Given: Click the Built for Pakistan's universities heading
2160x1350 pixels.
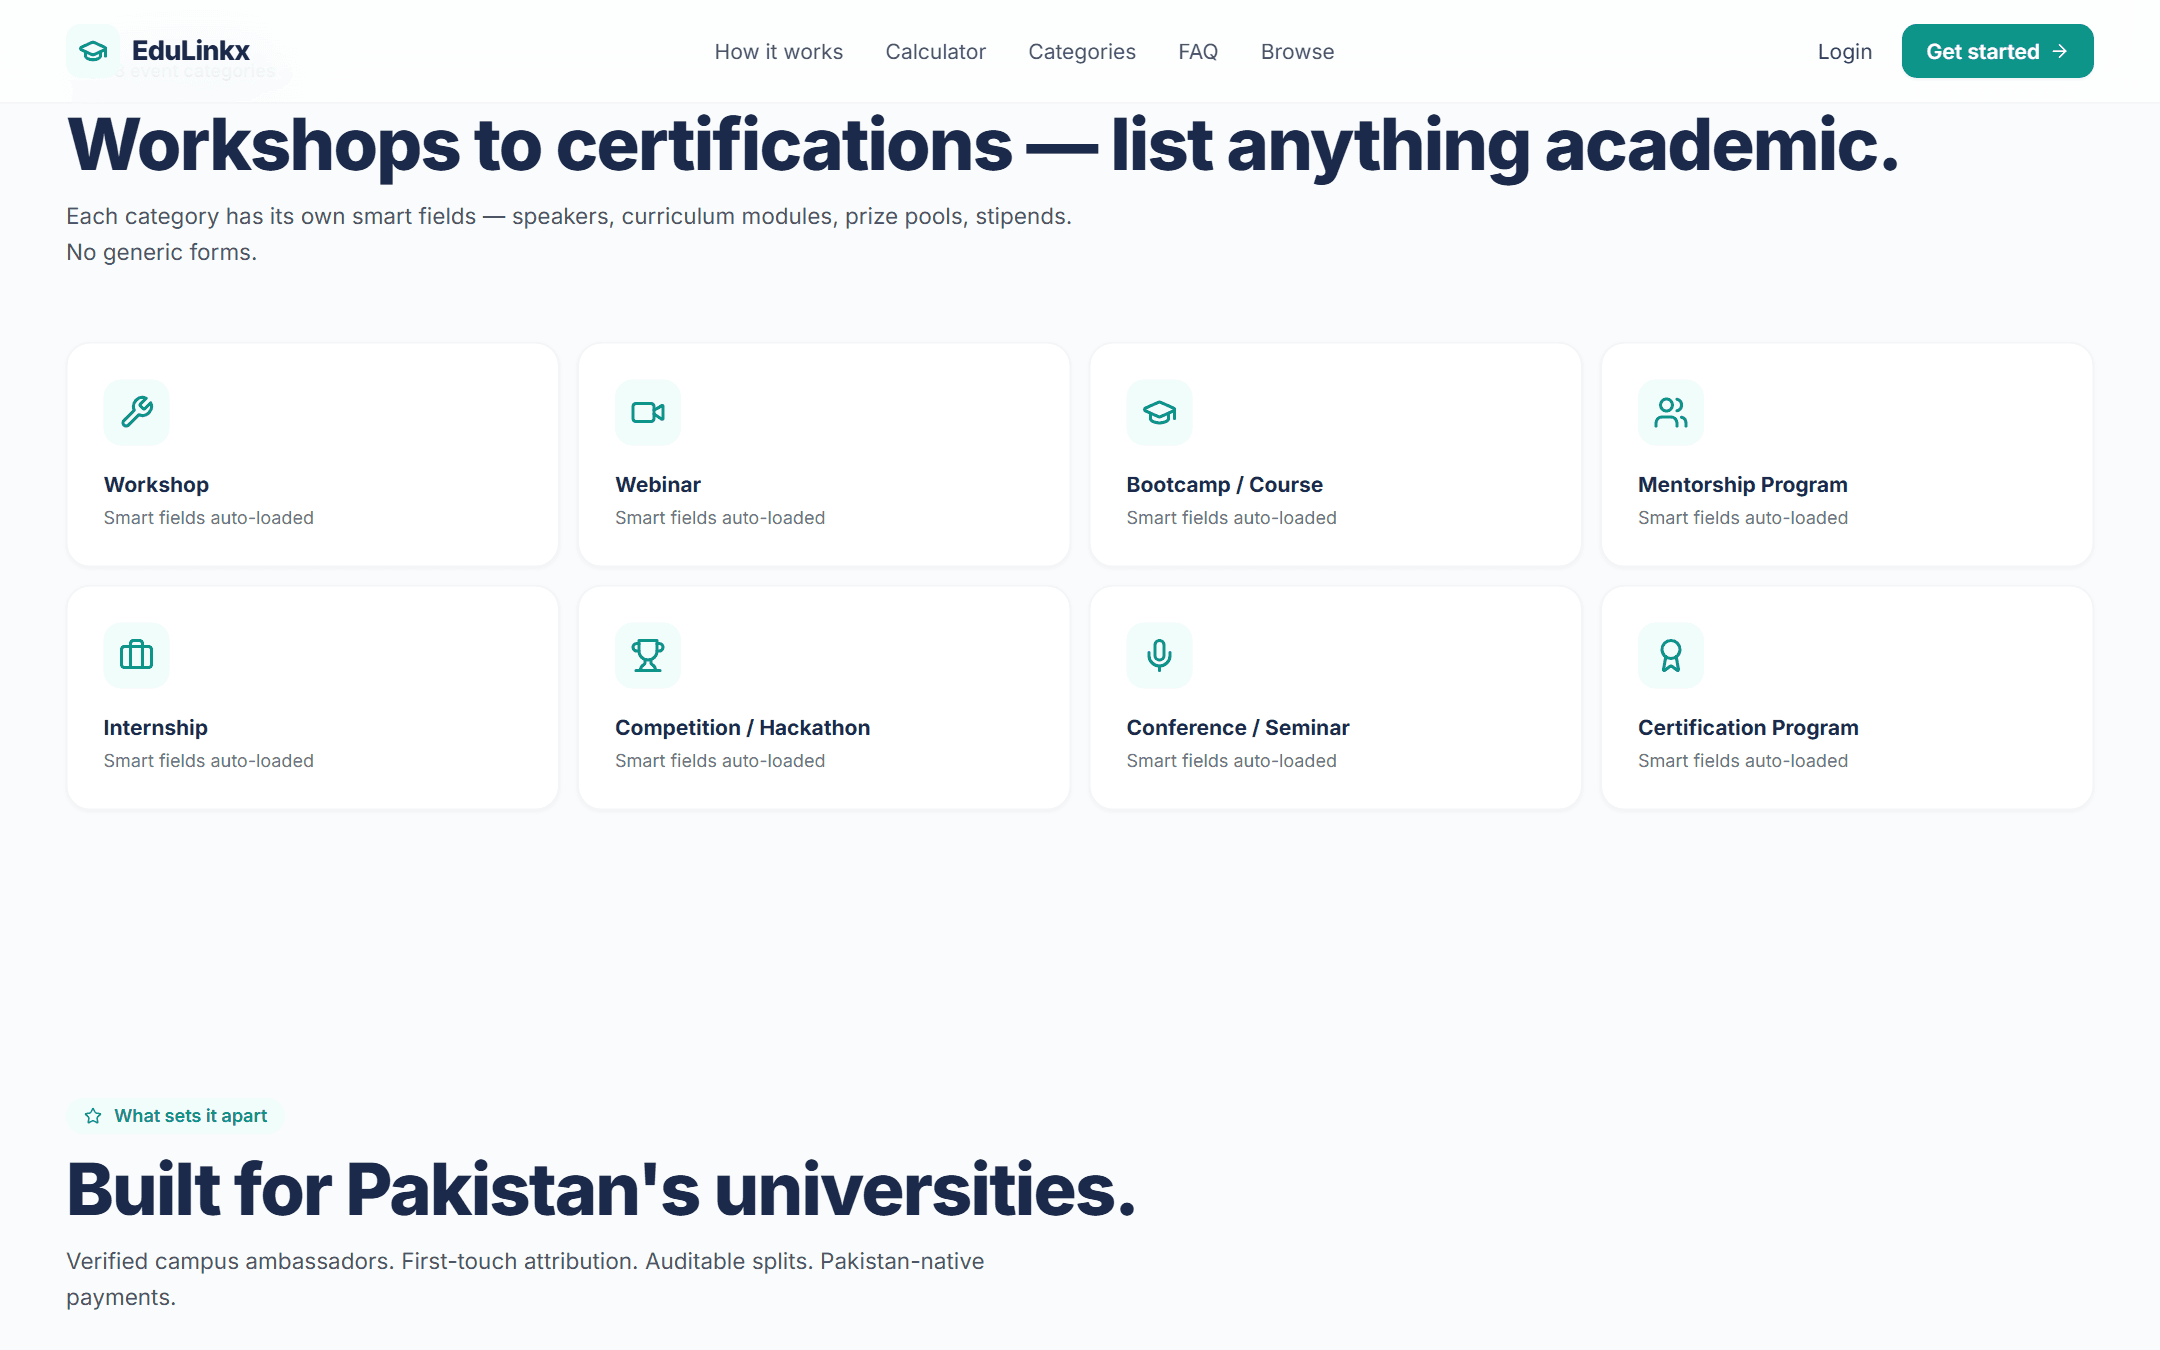Looking at the screenshot, I should (x=601, y=1190).
